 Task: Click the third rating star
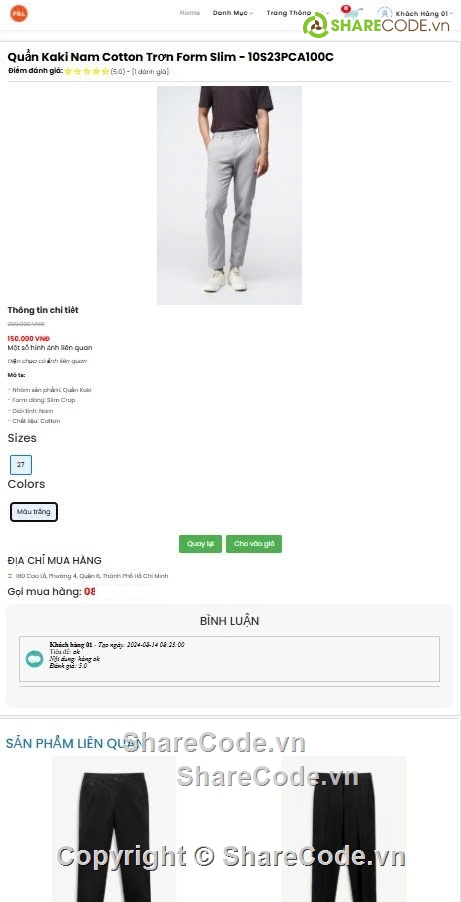pyautogui.click(x=87, y=72)
